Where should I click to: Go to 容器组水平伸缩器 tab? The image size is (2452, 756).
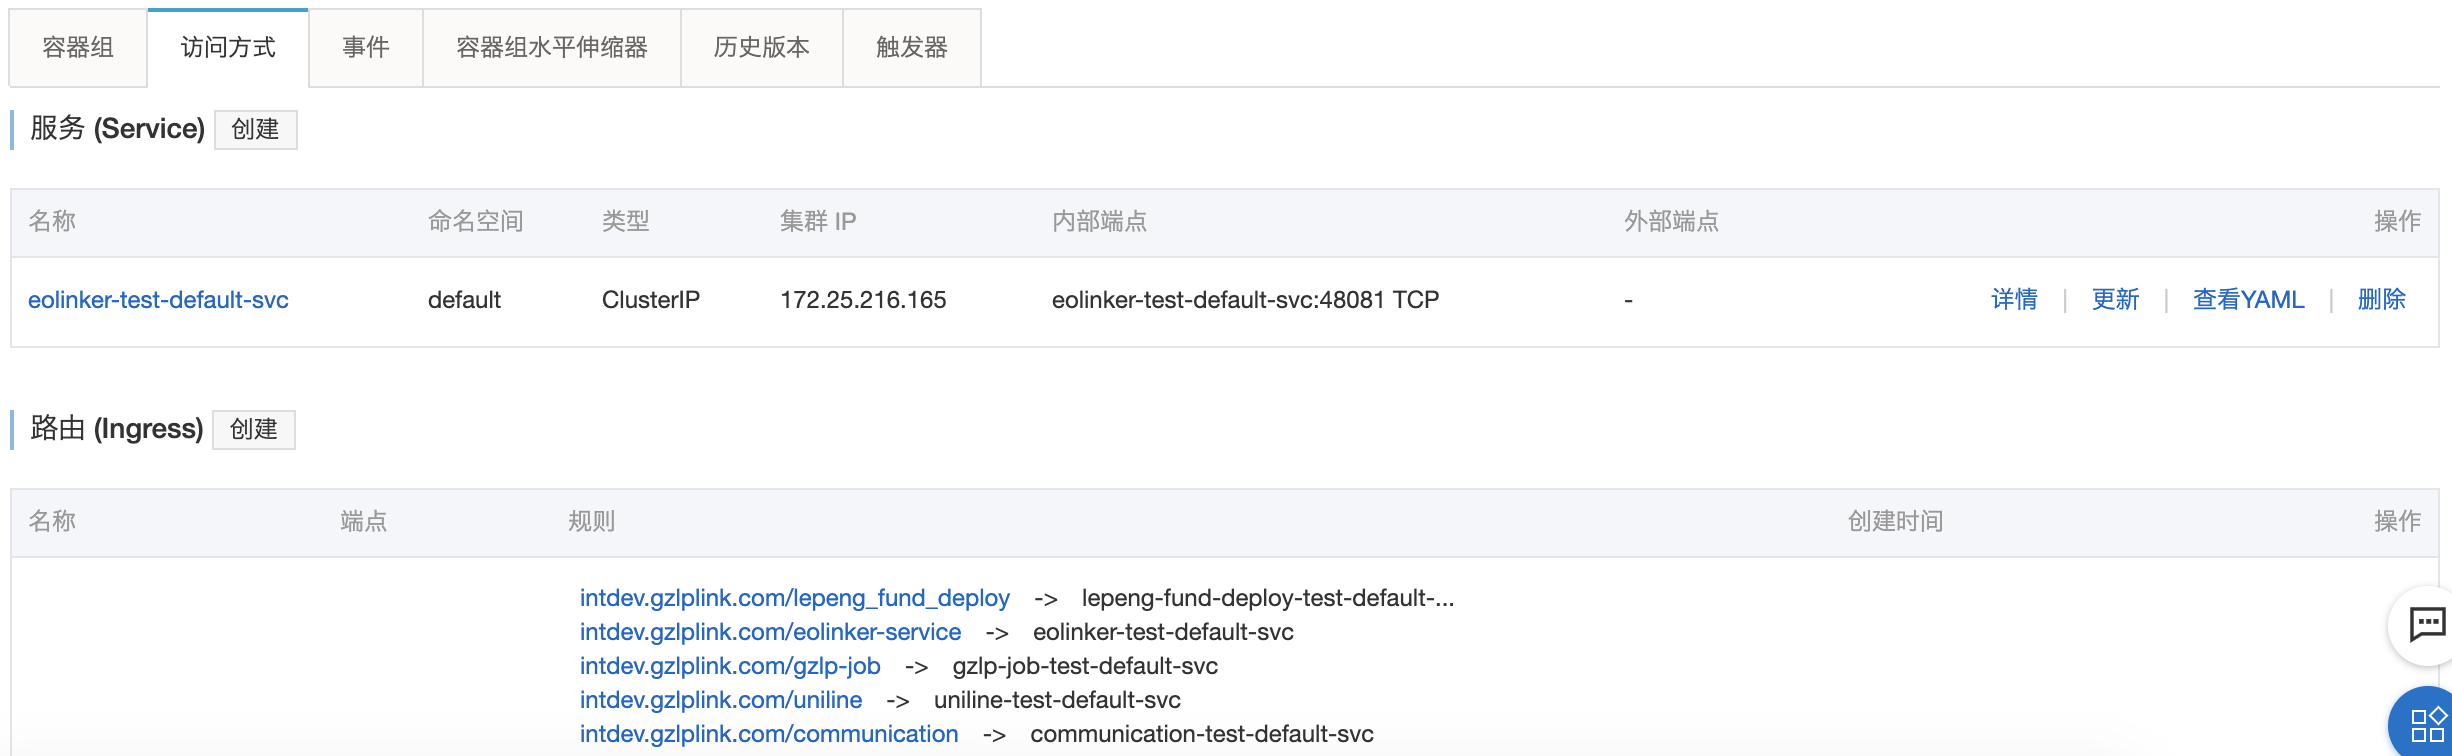552,47
